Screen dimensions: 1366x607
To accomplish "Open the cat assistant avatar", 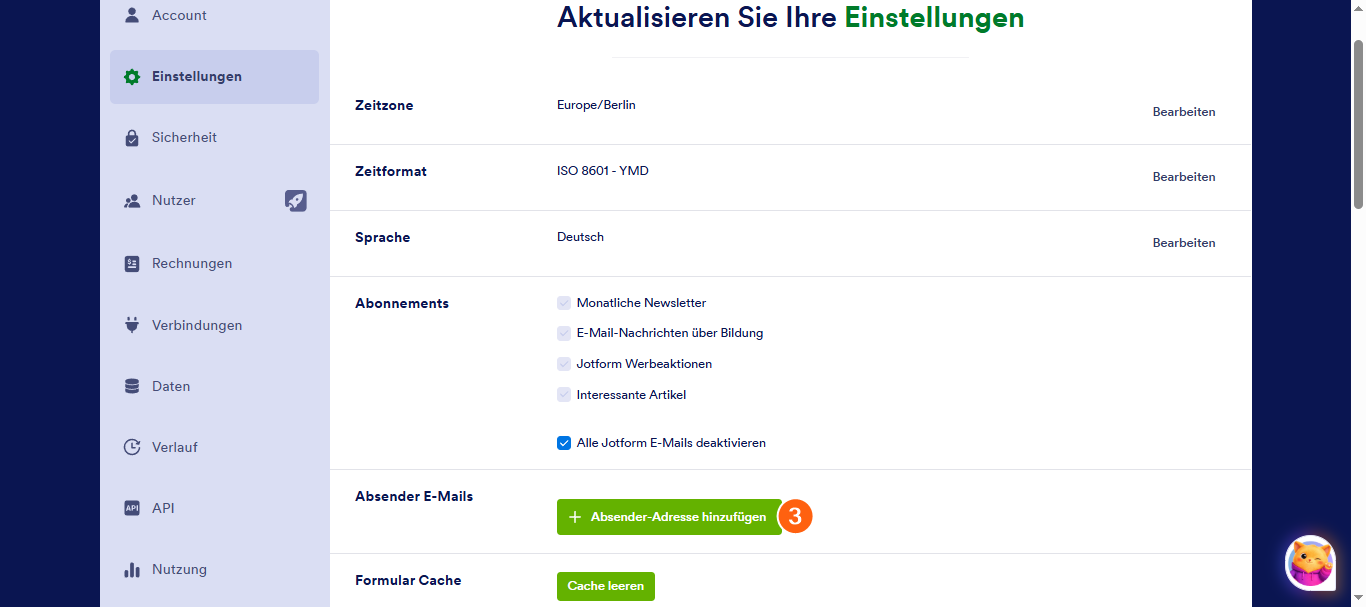I will (1310, 562).
